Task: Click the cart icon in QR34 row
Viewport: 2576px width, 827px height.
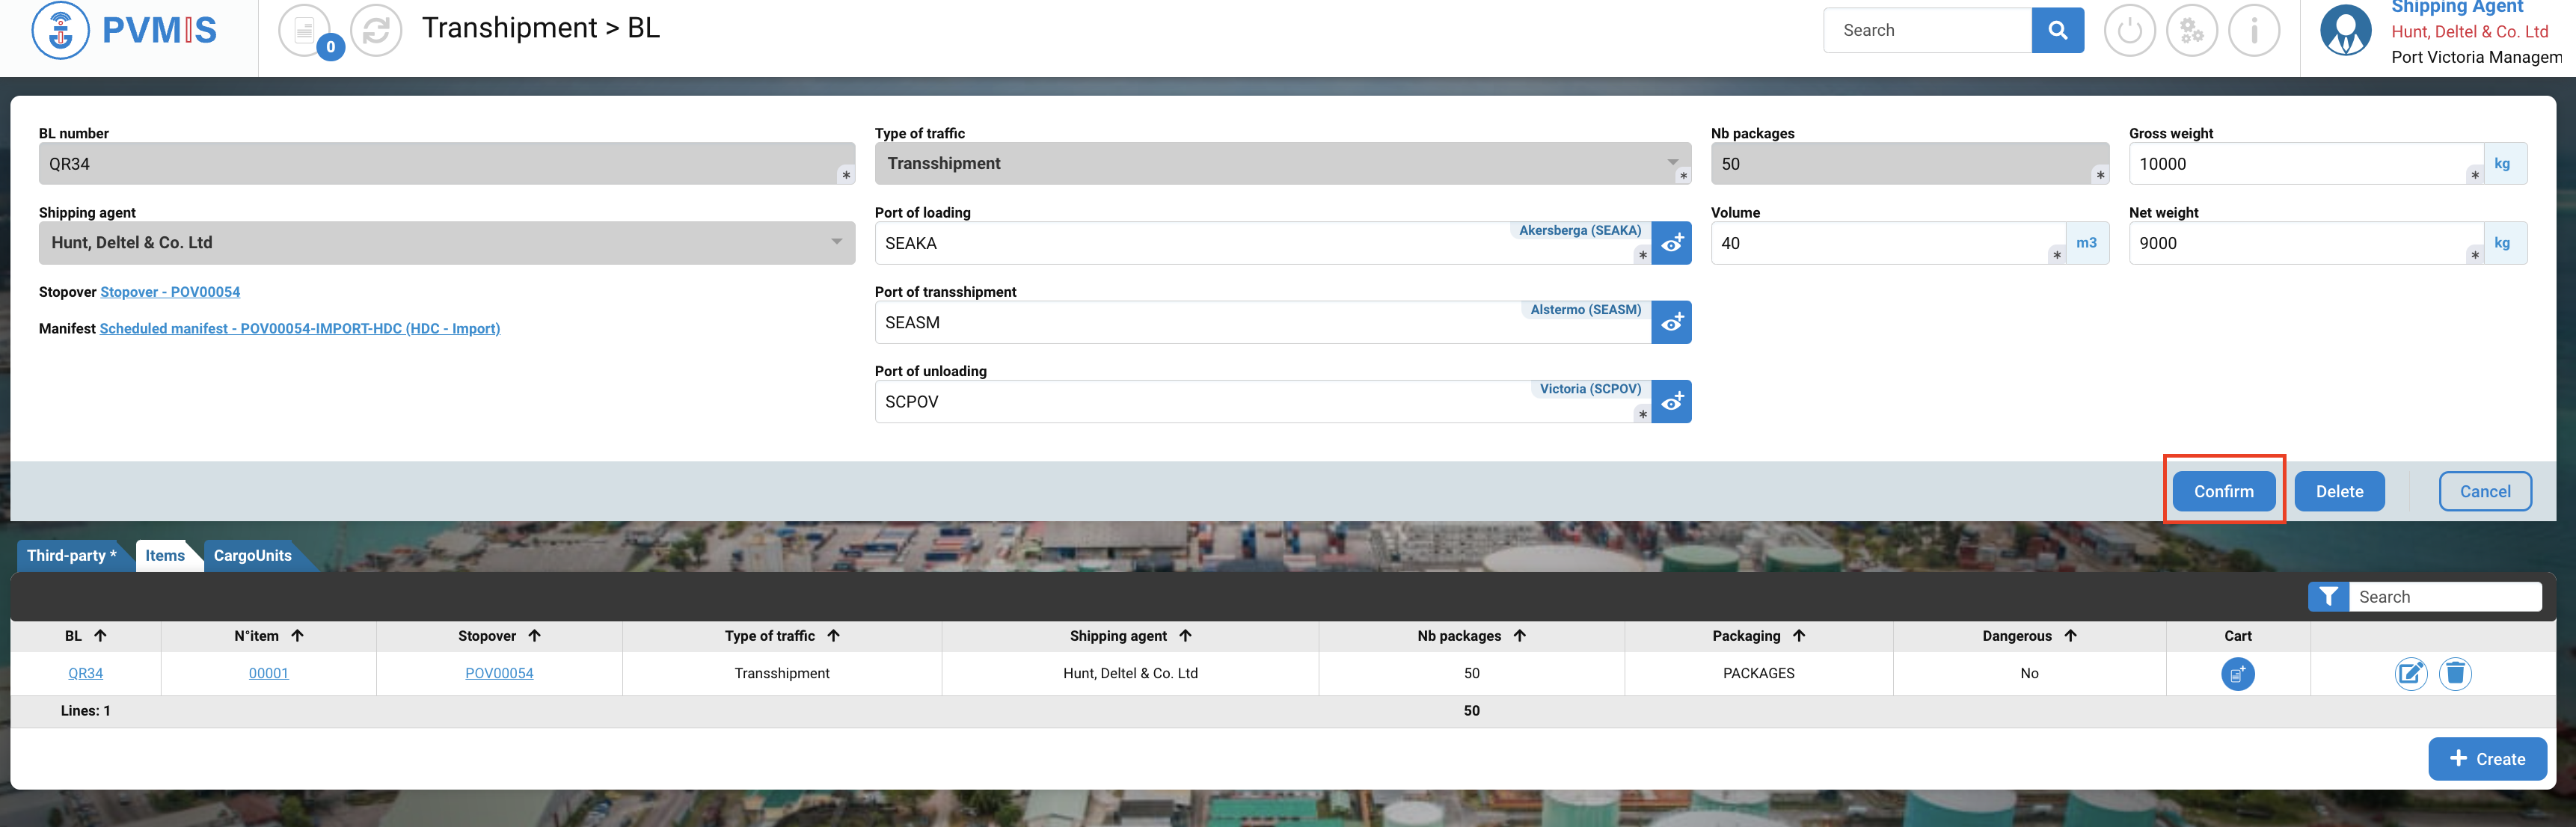Action: (2237, 674)
